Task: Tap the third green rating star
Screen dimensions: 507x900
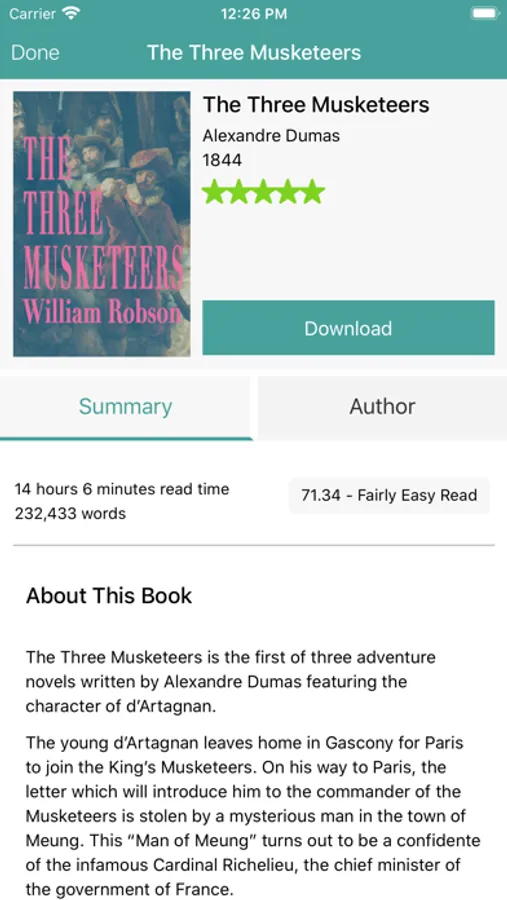Action: pos(264,192)
